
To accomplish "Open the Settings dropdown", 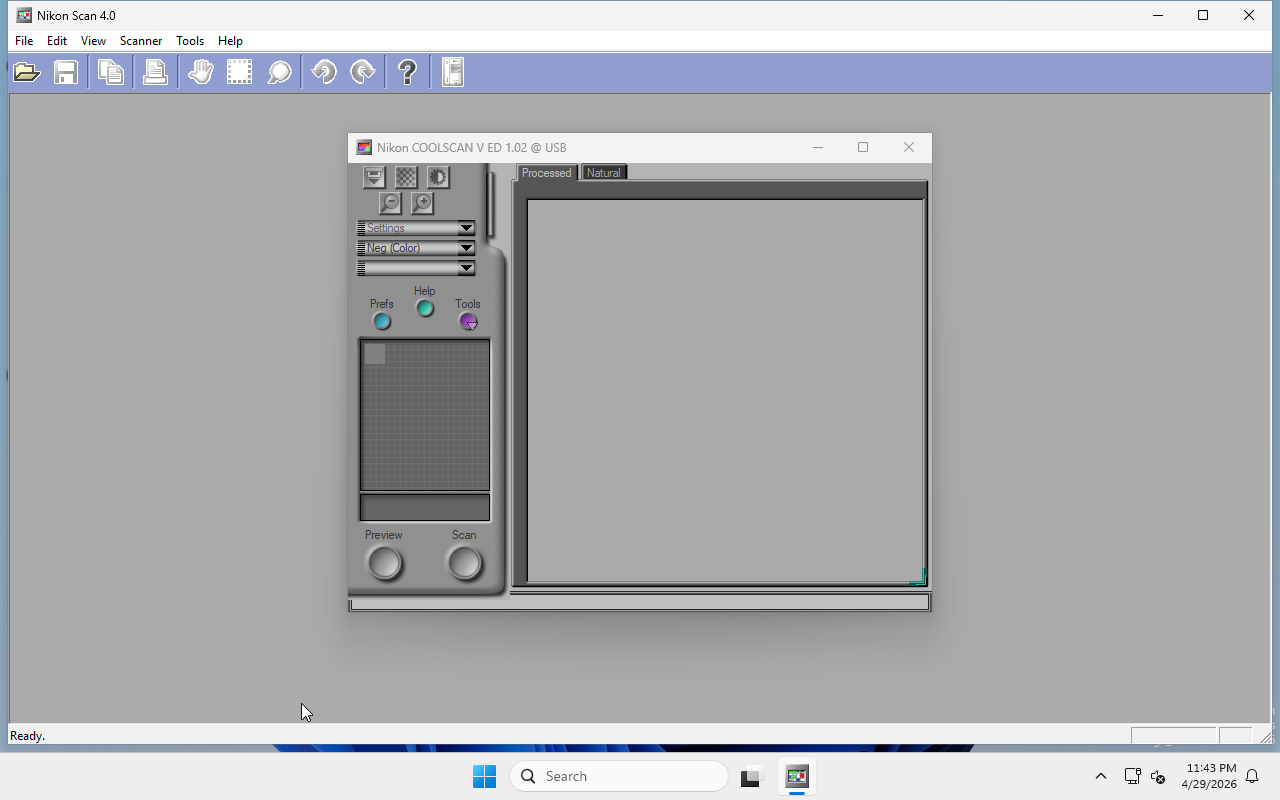I will click(x=416, y=228).
